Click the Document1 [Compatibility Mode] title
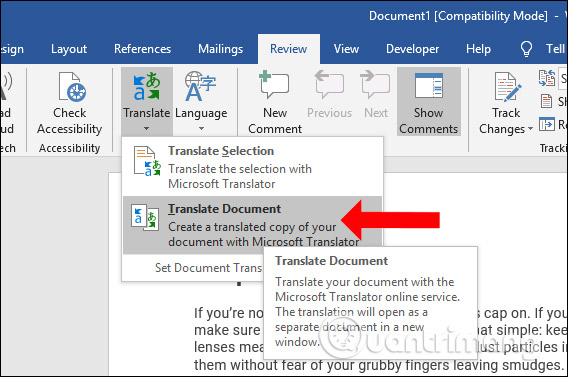 (458, 16)
